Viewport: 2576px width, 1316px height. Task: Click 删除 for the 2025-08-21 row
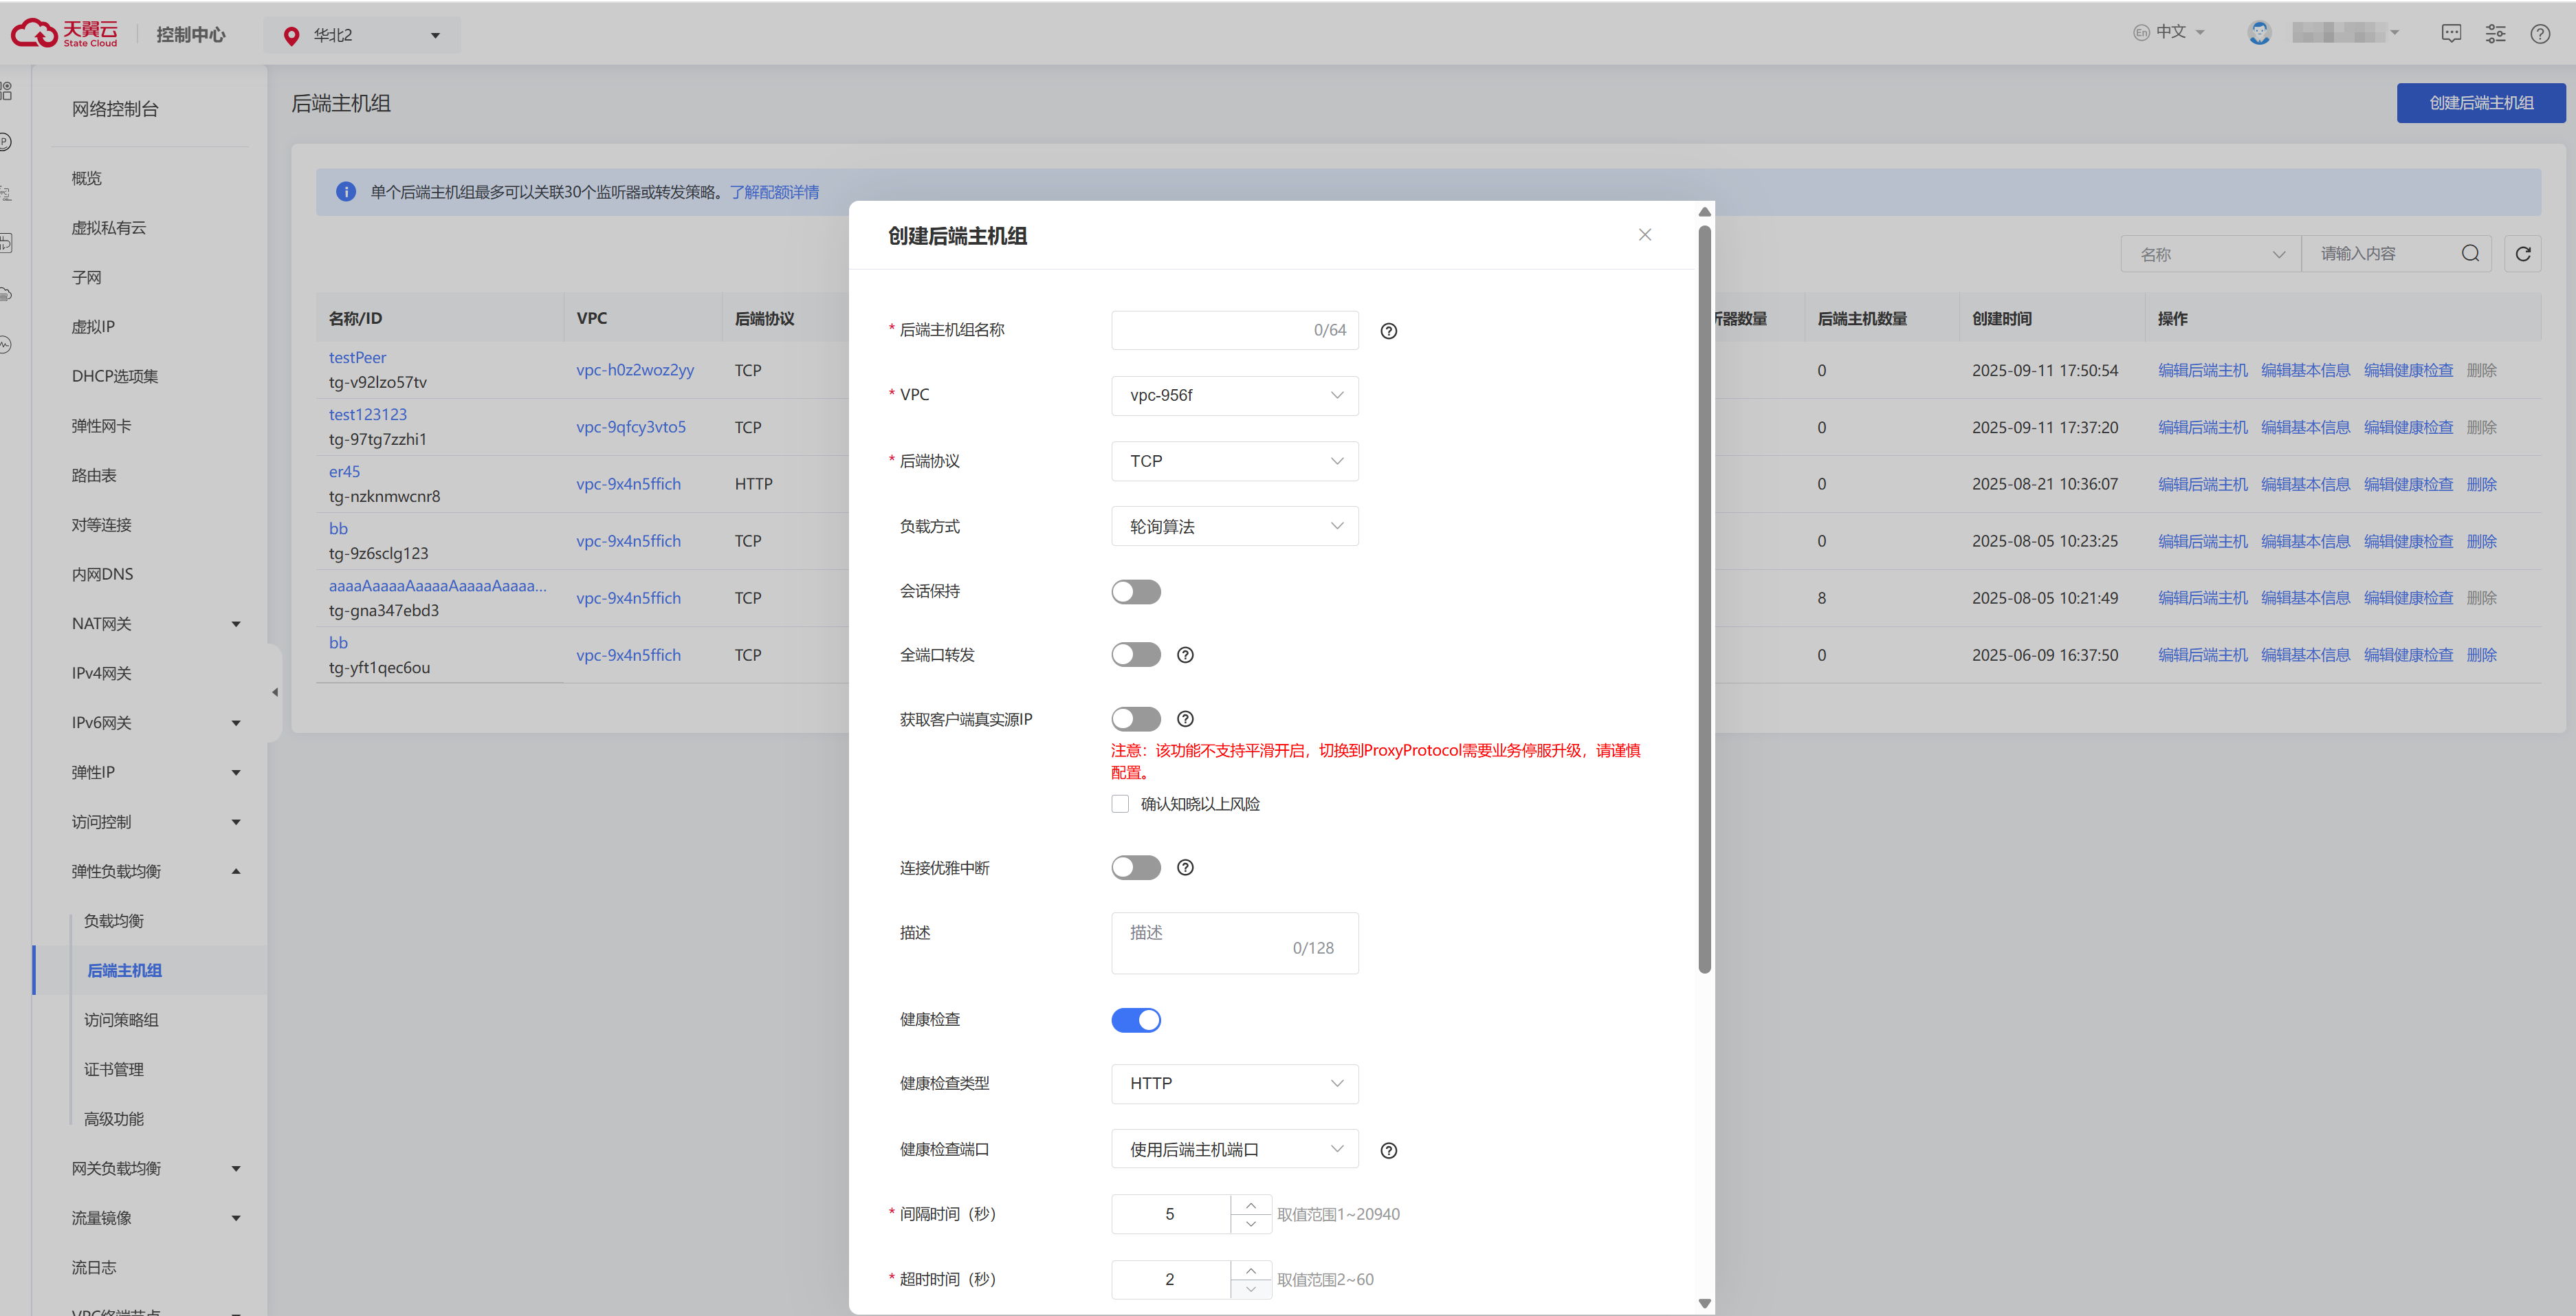pos(2481,485)
